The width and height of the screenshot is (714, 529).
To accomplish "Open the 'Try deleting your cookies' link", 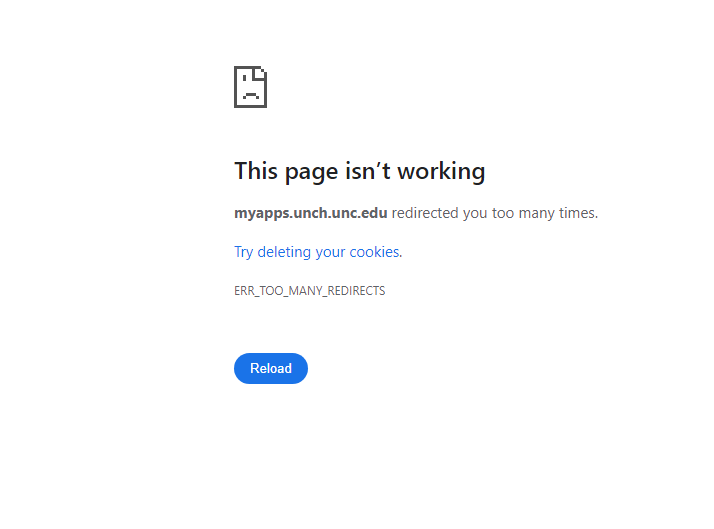I will click(x=318, y=252).
